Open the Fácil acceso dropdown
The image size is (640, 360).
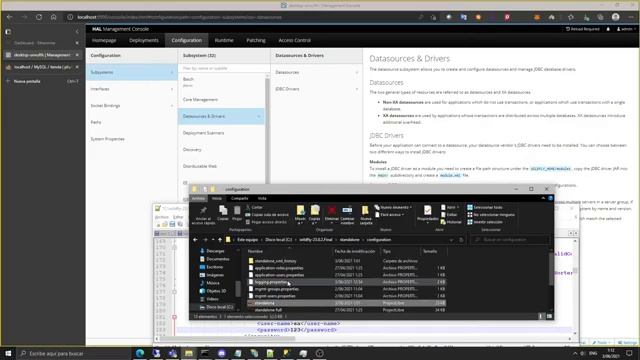coord(389,215)
